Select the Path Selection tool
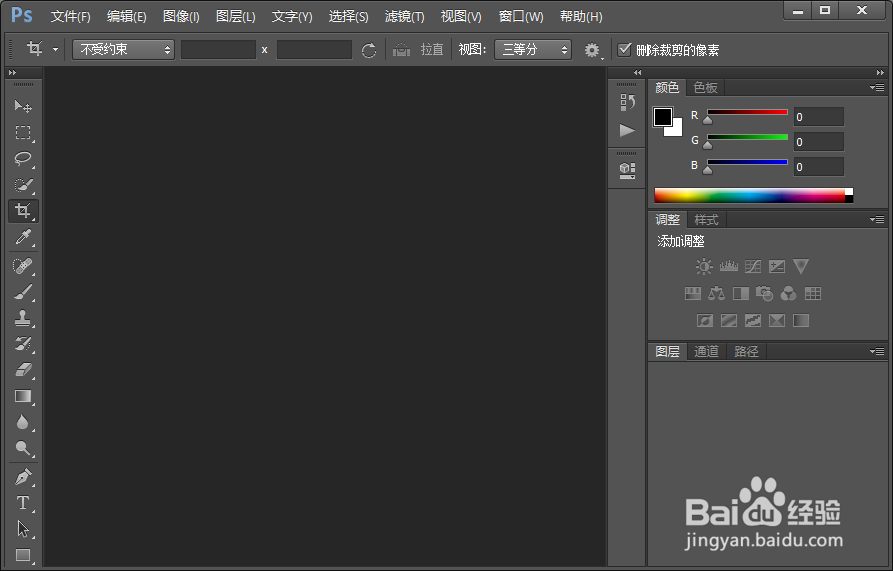 click(23, 529)
